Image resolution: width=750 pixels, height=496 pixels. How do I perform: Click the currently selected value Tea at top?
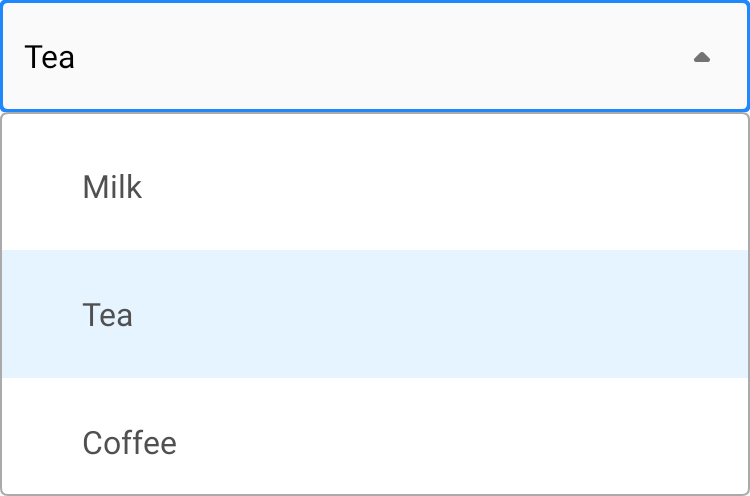[50, 57]
